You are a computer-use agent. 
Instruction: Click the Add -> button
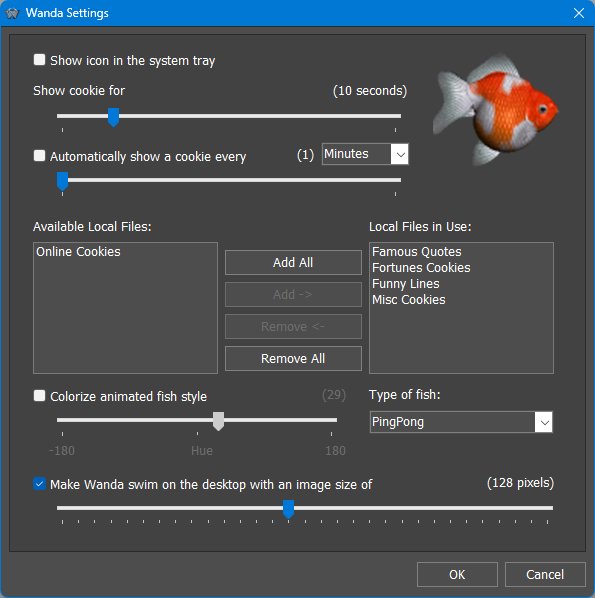click(x=293, y=294)
